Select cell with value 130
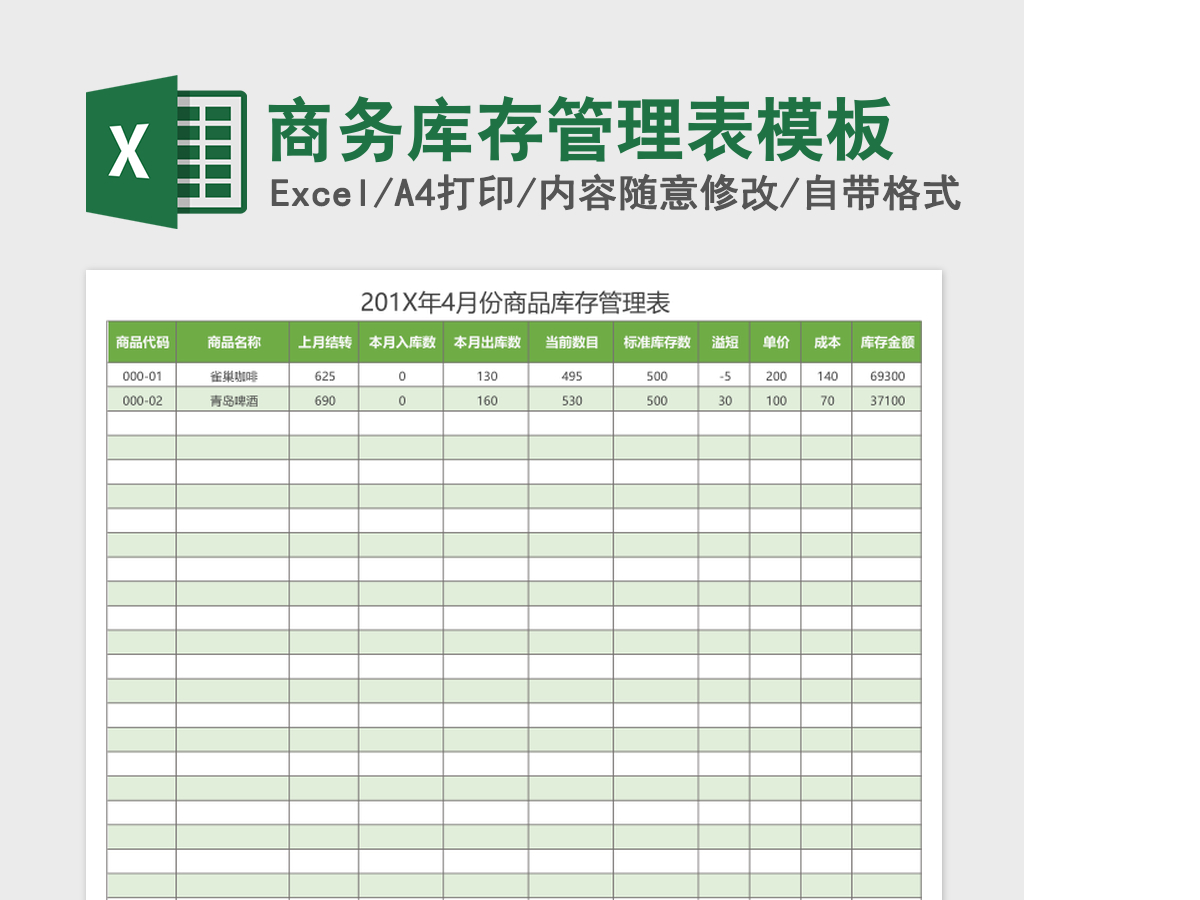1200x900 pixels. [487, 376]
